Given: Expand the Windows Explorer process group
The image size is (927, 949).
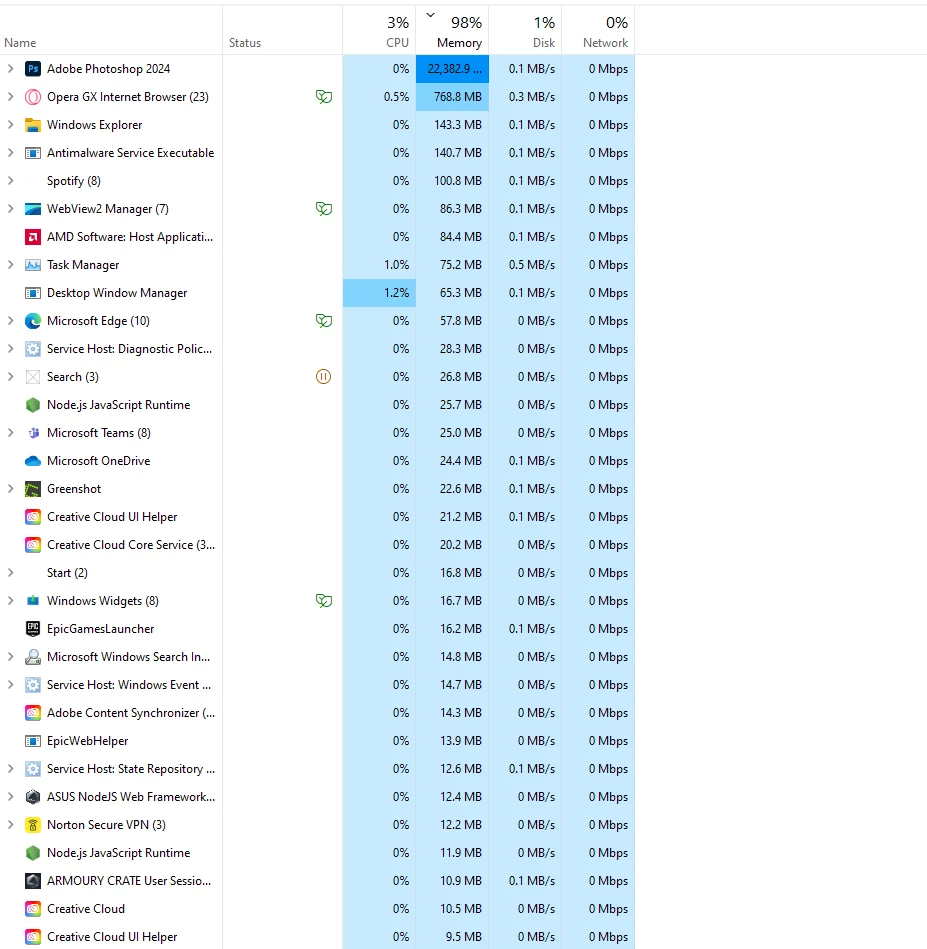Looking at the screenshot, I should coord(10,125).
